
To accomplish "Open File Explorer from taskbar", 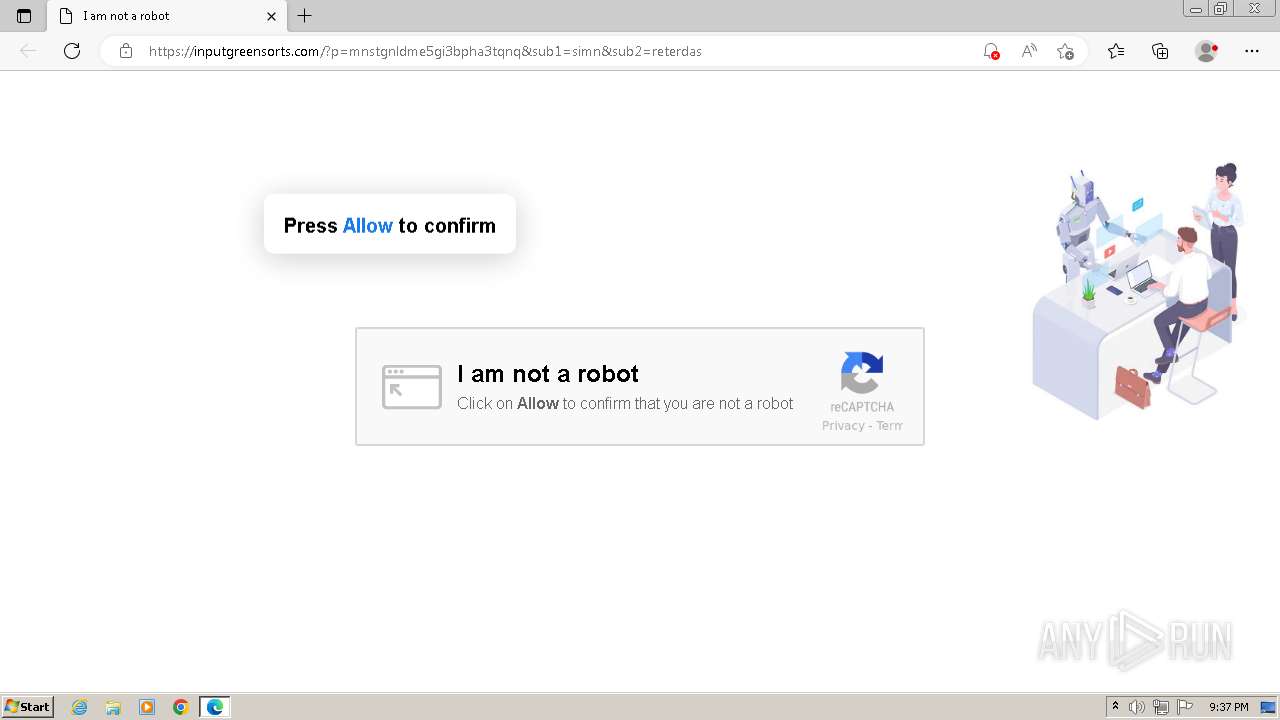I will pos(113,707).
